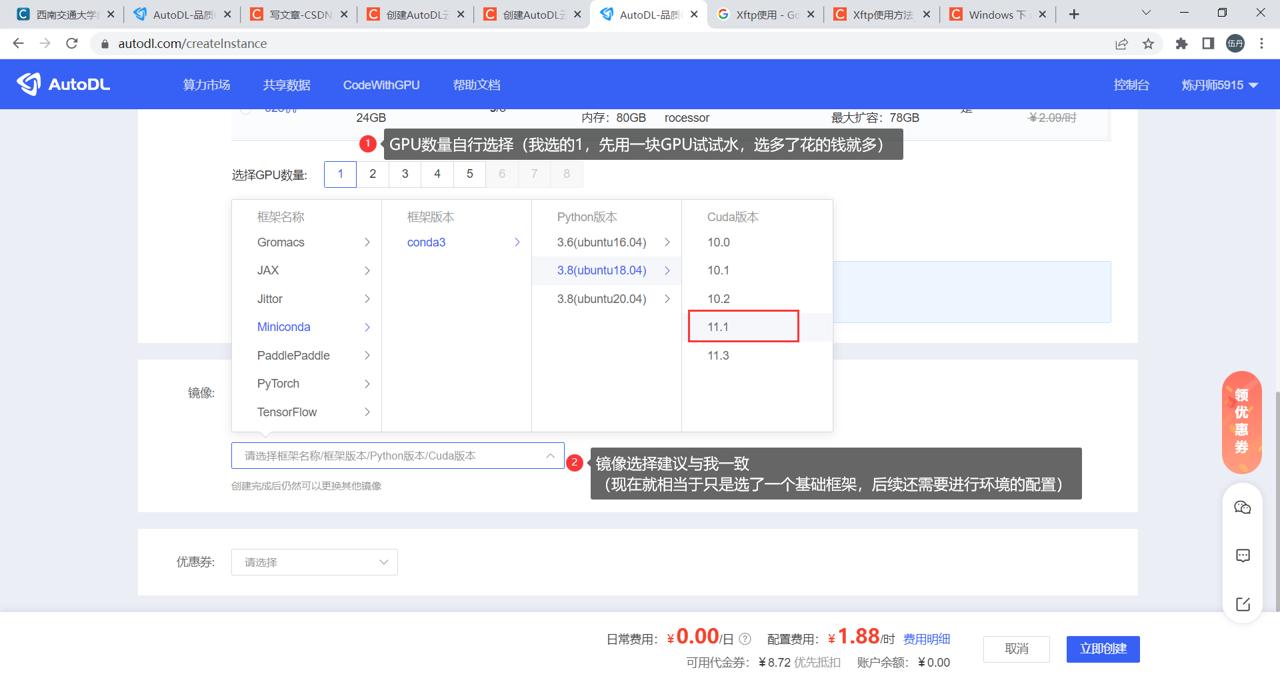Click the image selection cascader field

(x=398, y=455)
